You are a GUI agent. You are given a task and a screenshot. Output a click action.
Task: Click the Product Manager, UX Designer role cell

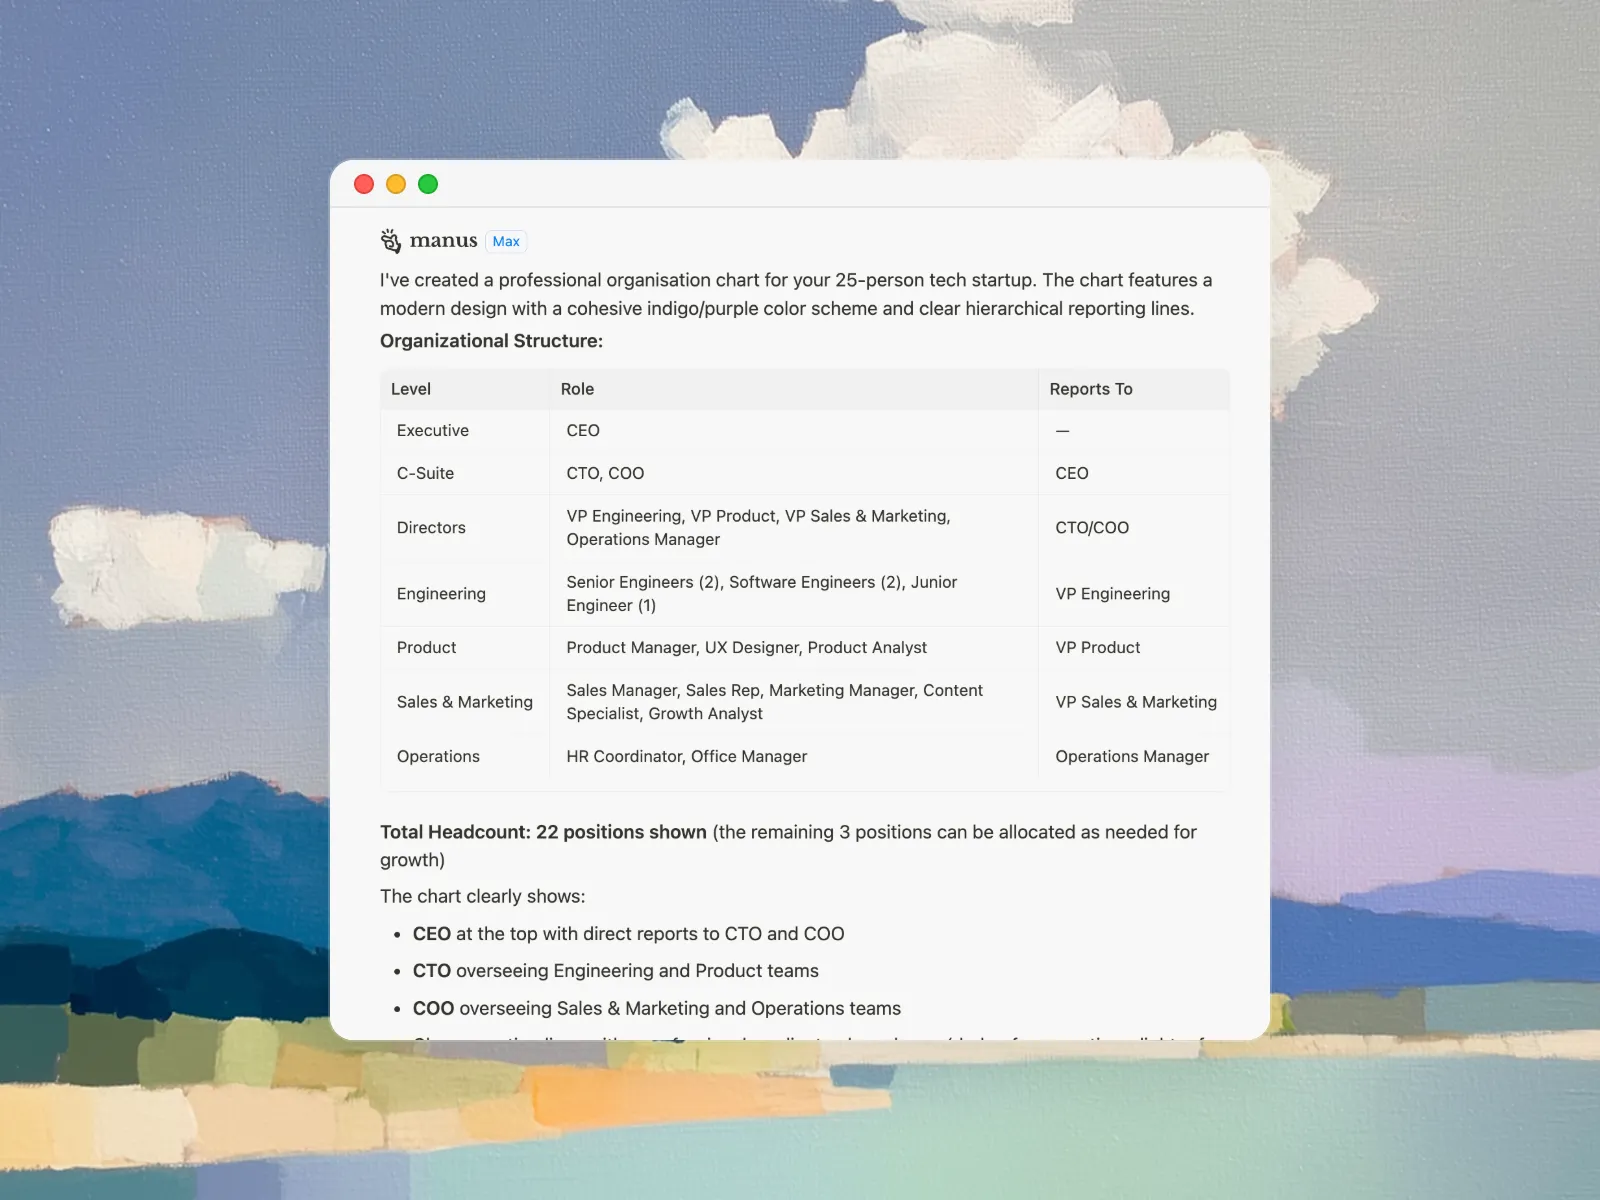[746, 648]
